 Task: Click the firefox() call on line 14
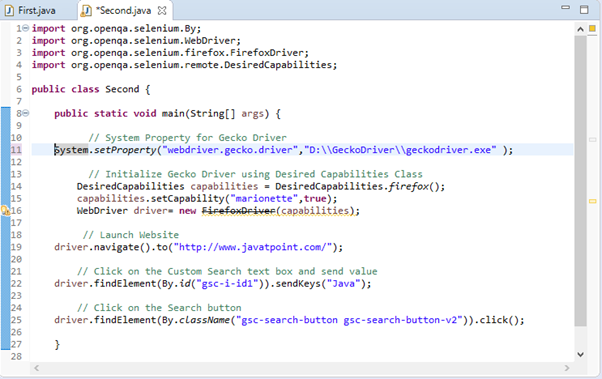[x=414, y=186]
